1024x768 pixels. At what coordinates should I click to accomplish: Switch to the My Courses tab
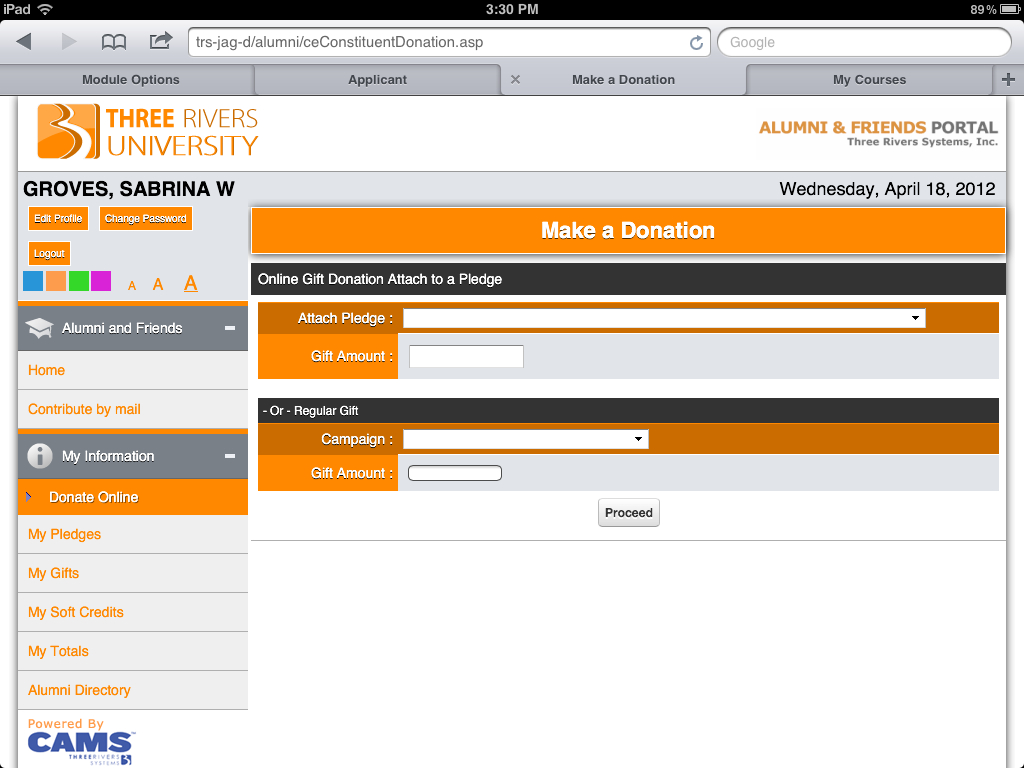[869, 80]
